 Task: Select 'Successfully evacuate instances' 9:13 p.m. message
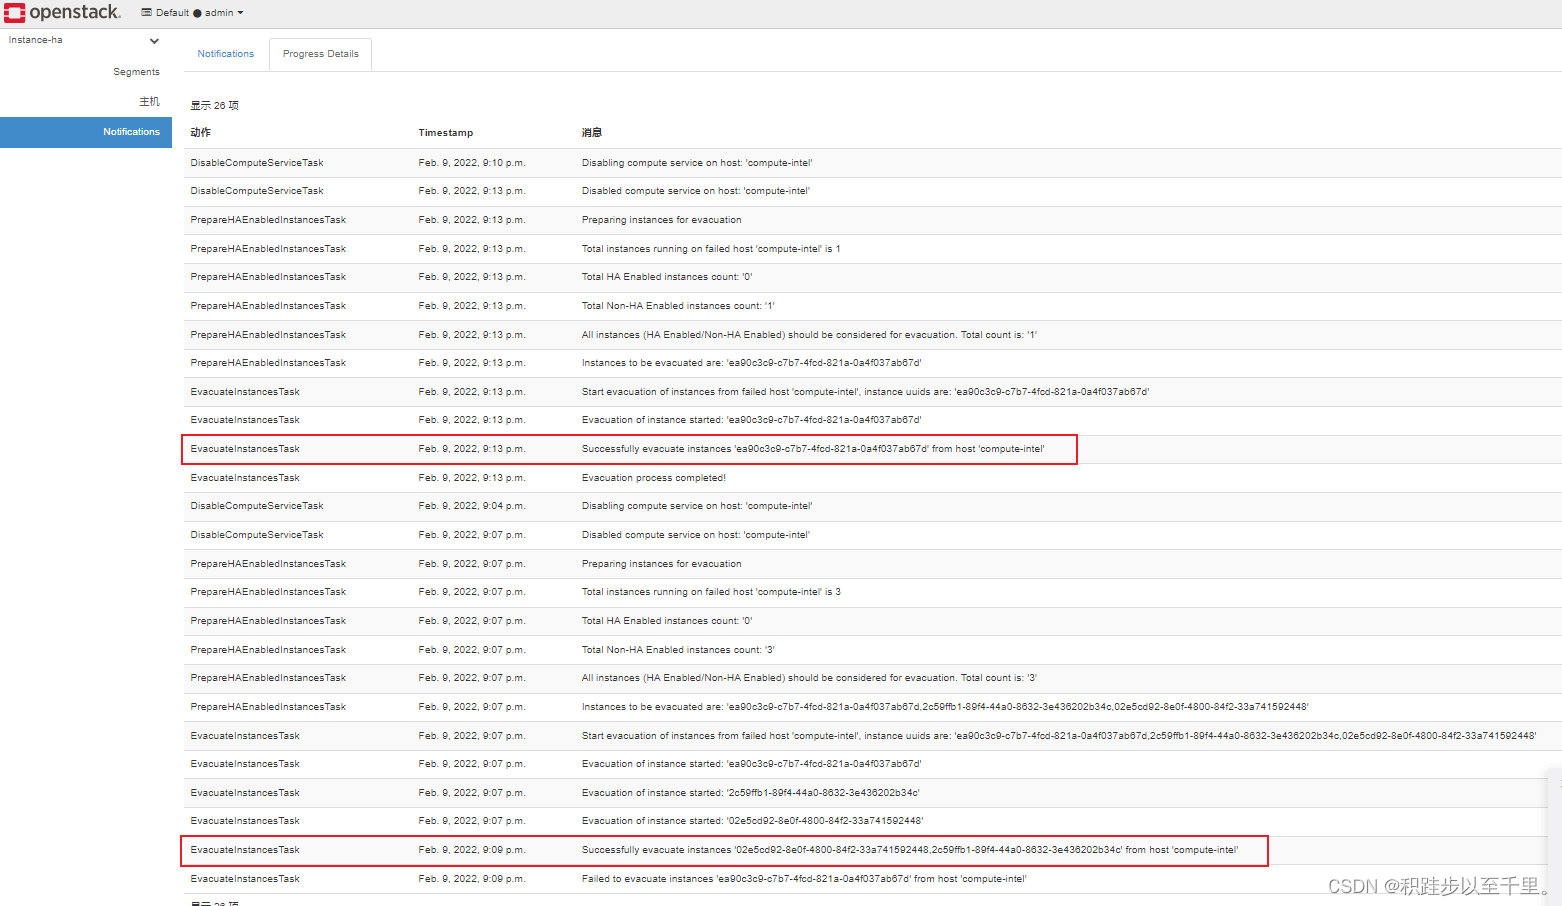pos(813,449)
